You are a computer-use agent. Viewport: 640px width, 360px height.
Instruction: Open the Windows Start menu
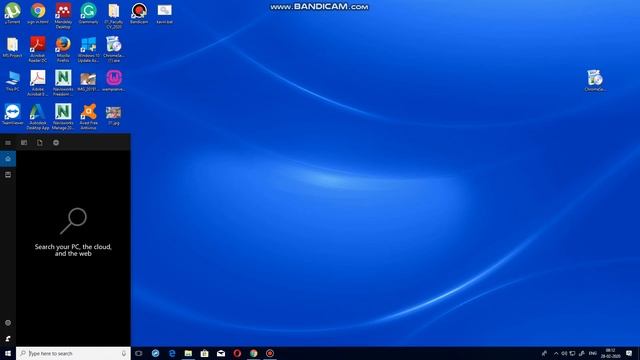pos(8,353)
